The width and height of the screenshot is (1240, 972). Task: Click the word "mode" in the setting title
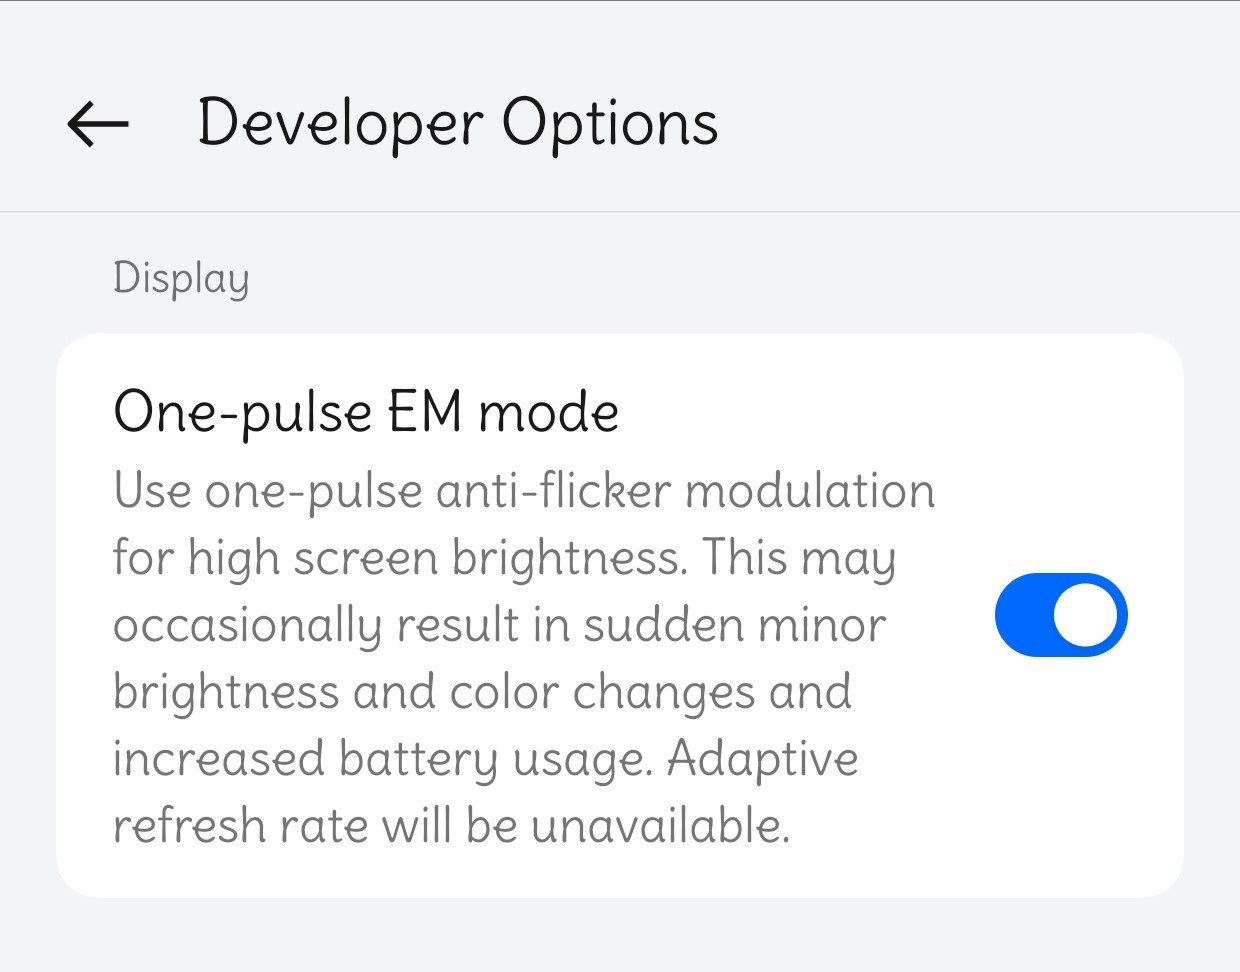point(548,411)
